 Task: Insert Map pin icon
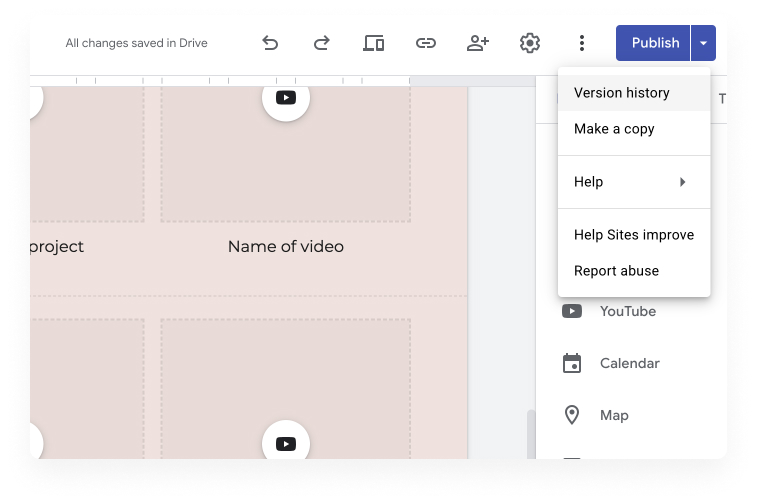point(572,415)
